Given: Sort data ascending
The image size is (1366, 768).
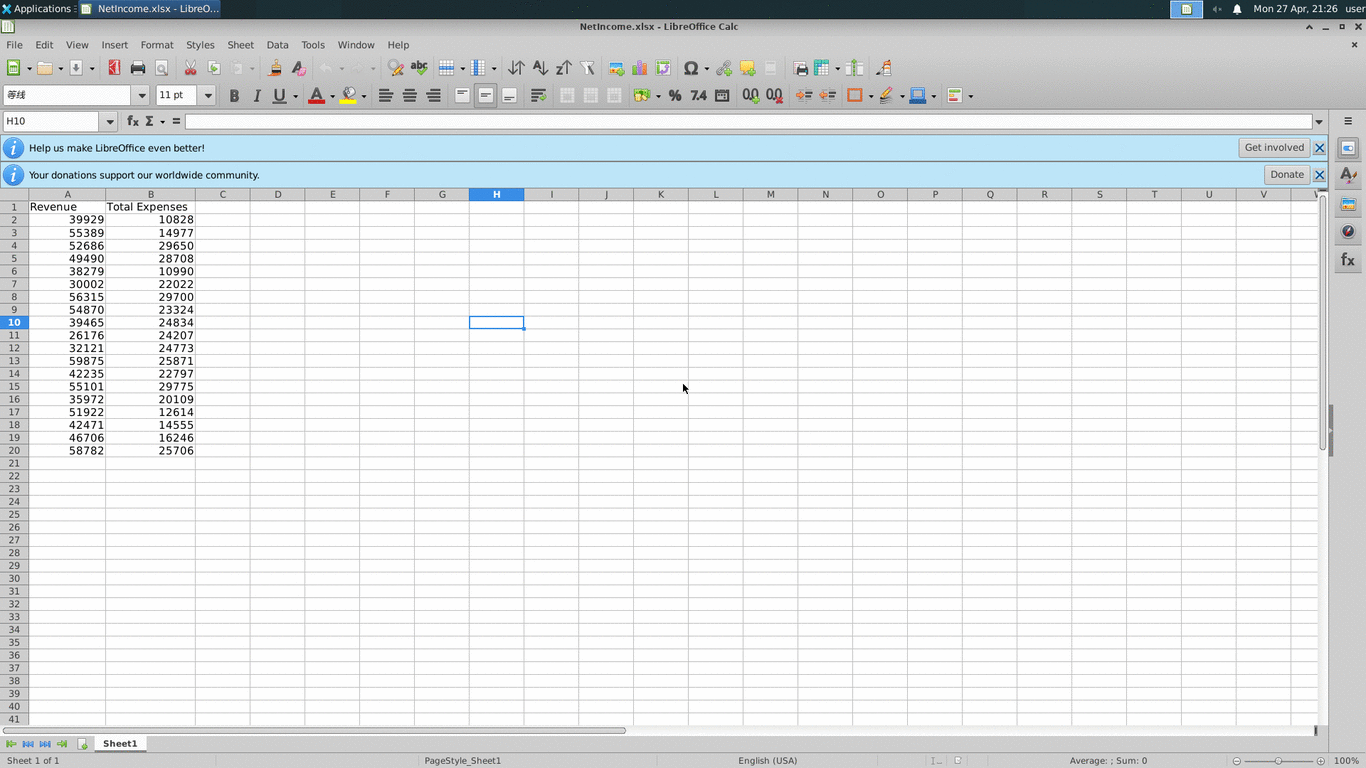Looking at the screenshot, I should (539, 67).
